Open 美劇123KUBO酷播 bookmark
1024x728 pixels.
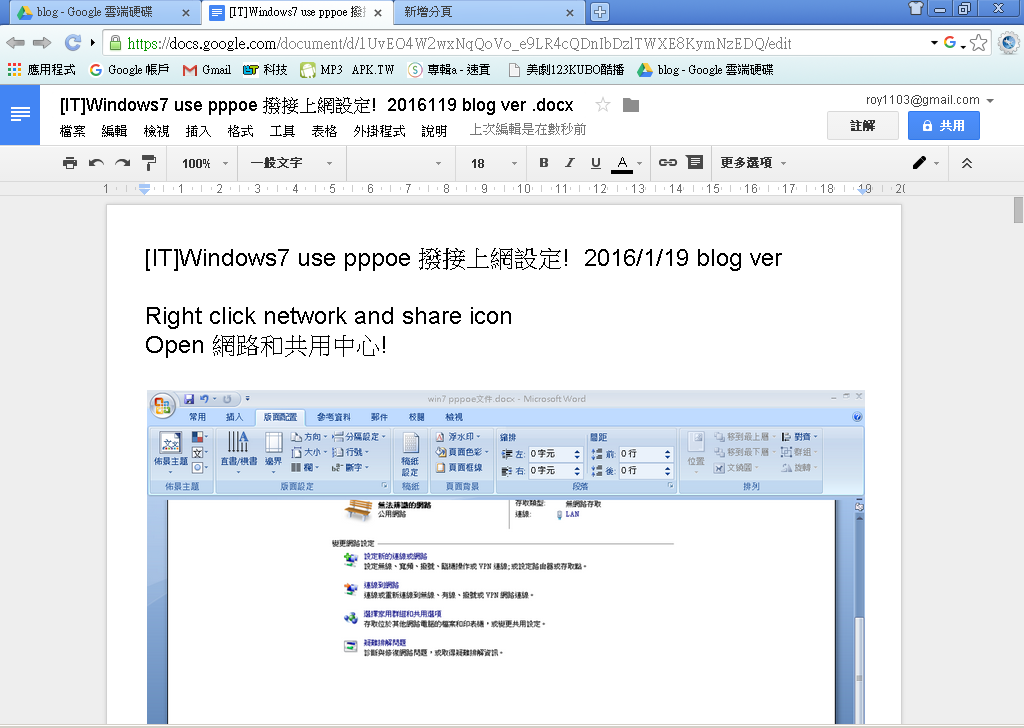(x=566, y=69)
